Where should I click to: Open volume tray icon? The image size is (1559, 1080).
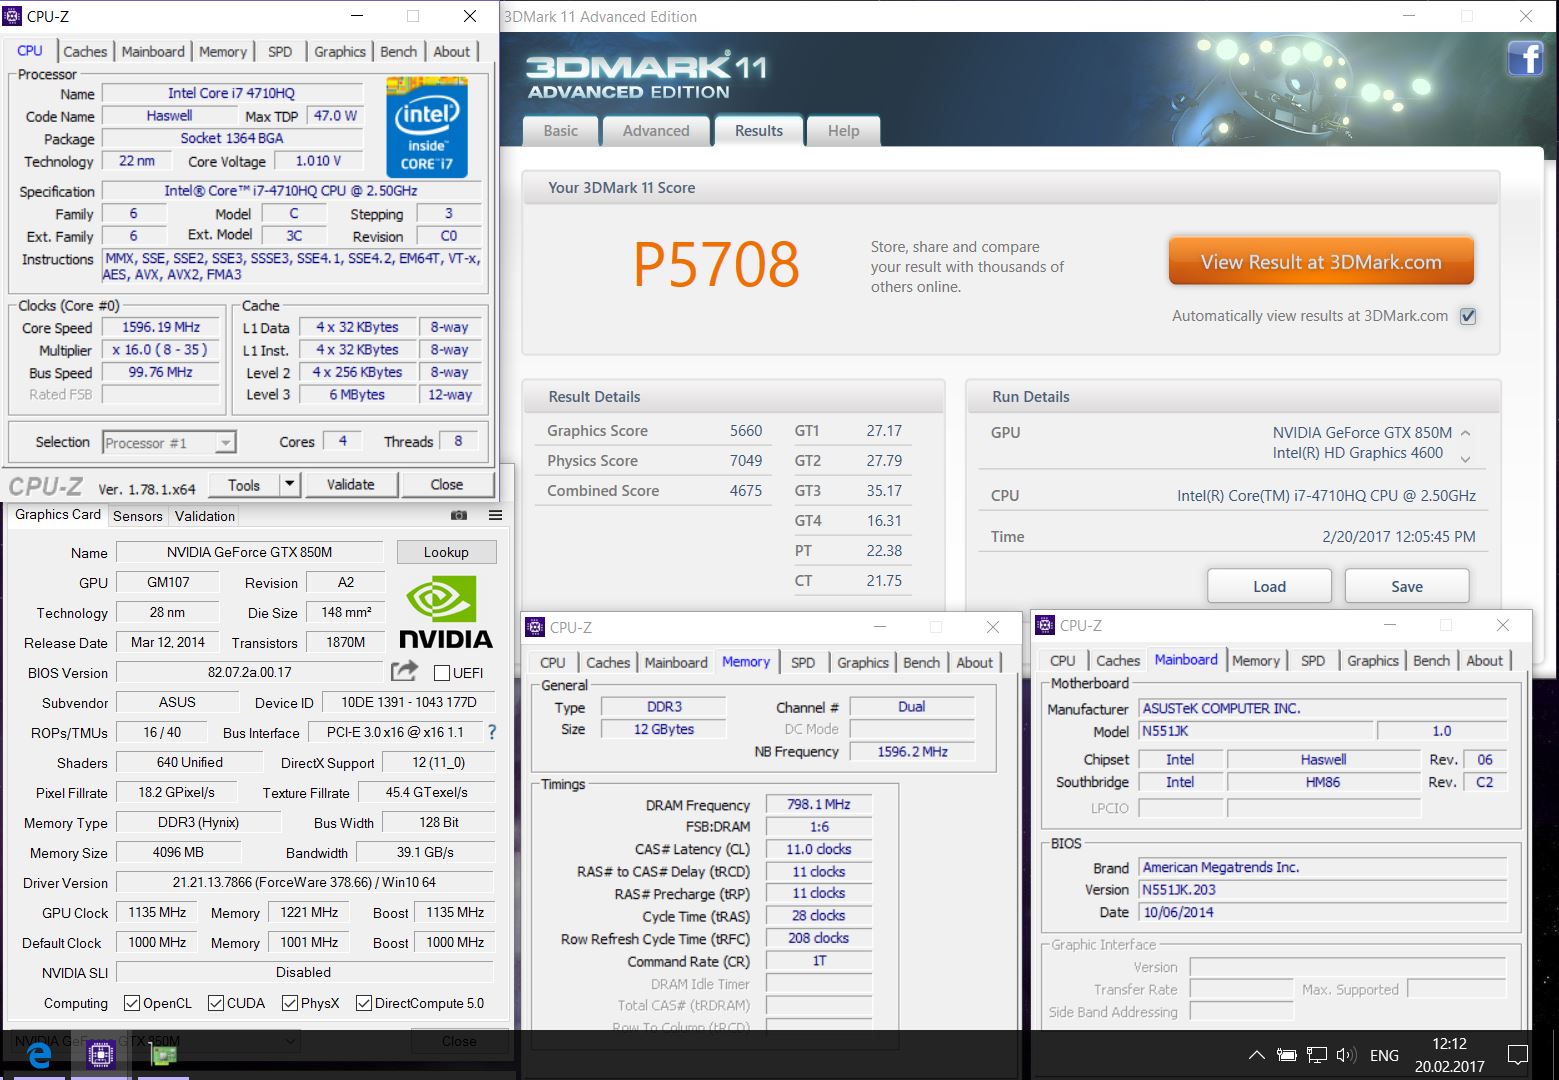(1346, 1055)
